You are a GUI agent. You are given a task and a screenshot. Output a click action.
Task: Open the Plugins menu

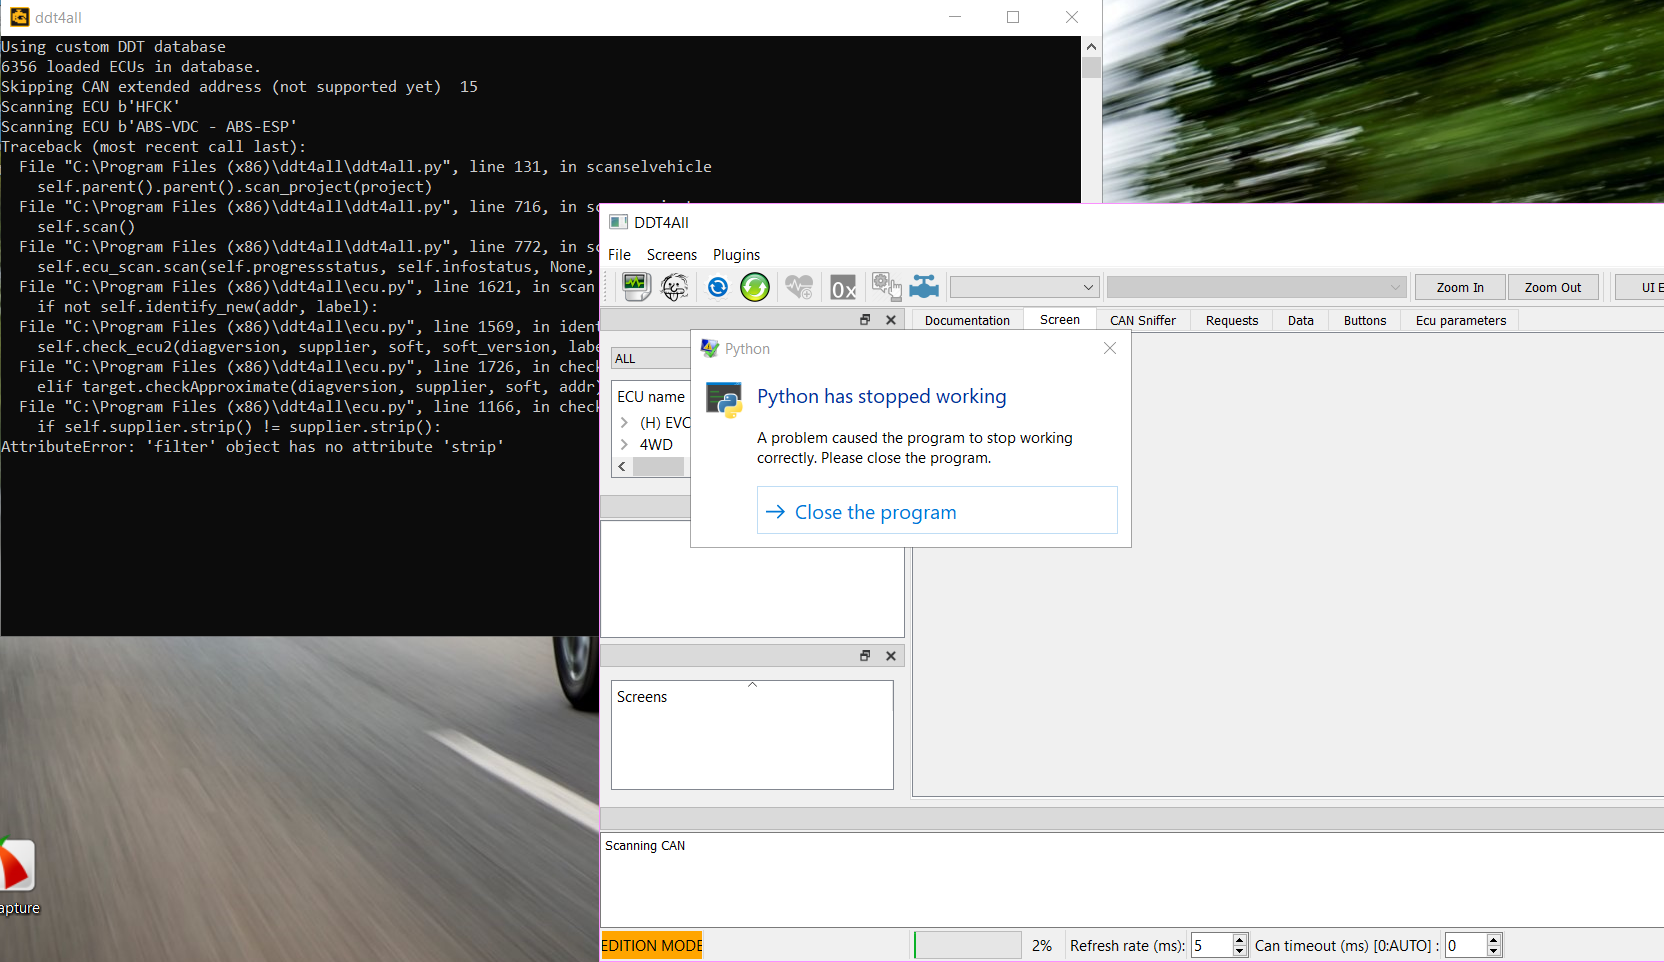pos(736,255)
